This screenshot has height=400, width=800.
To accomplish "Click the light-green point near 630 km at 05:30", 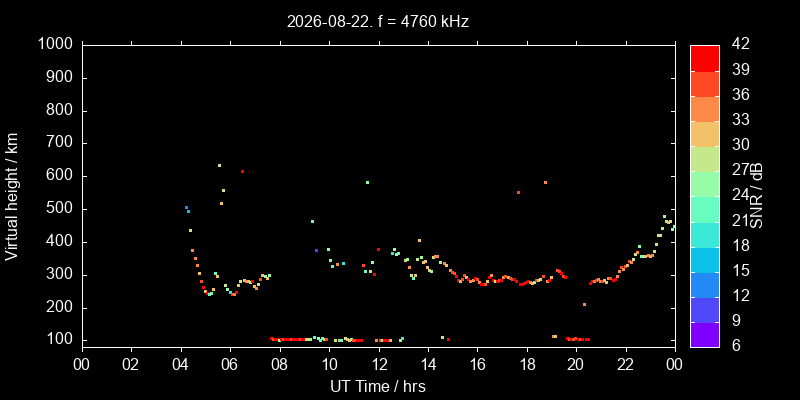I will [219, 165].
